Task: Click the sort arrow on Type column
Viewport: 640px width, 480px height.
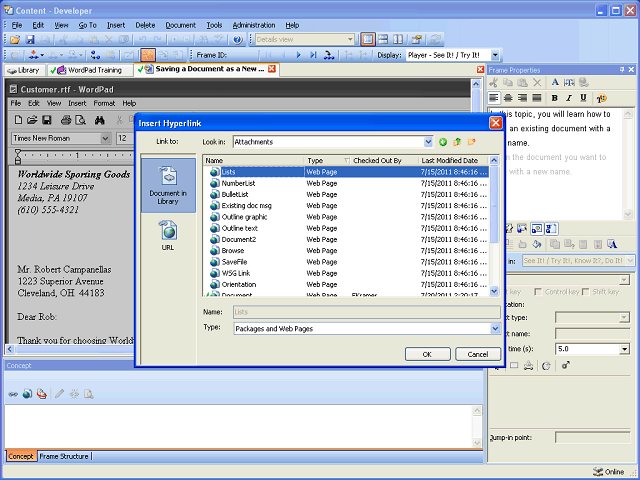Action: (x=347, y=161)
